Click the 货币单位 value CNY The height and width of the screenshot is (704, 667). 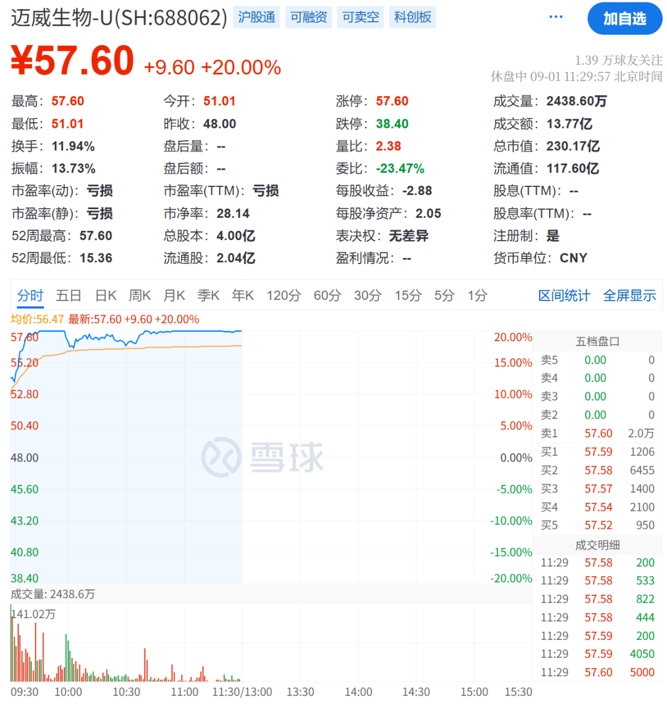coord(573,258)
